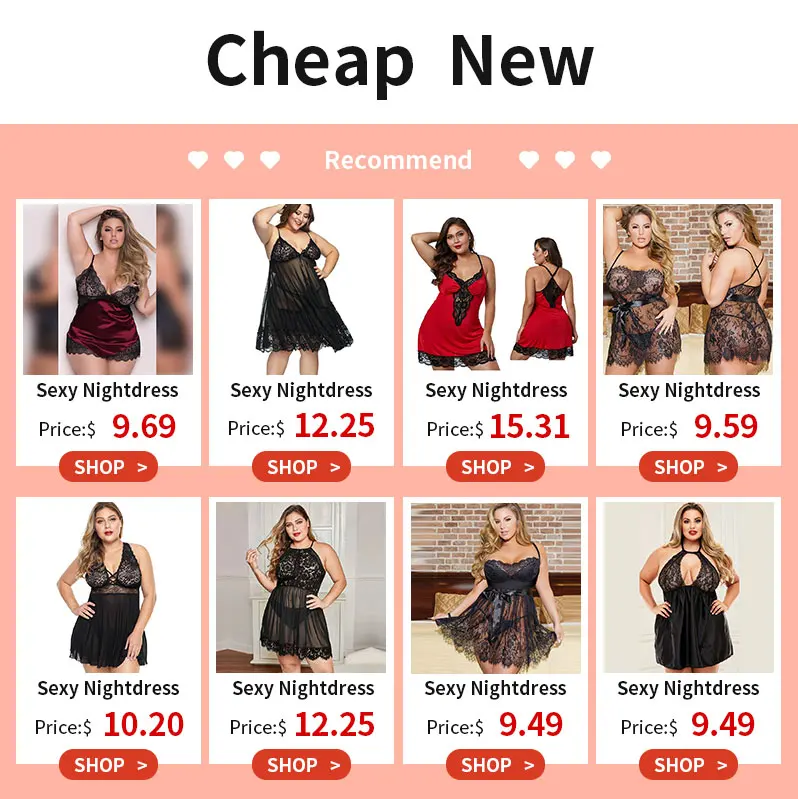This screenshot has height=799, width=798.
Task: Click Sexy Nightdress title above the 9.59 price
Action: click(x=689, y=390)
